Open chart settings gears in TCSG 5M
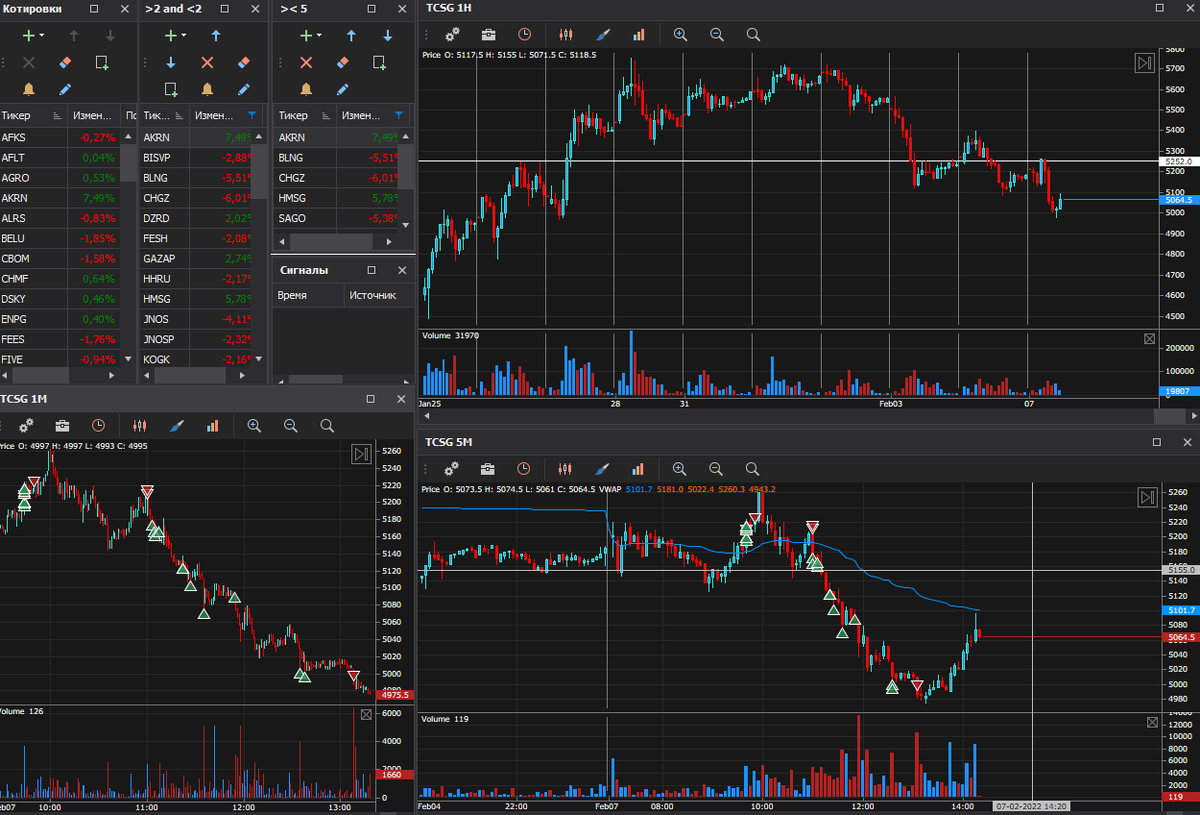 [x=452, y=468]
